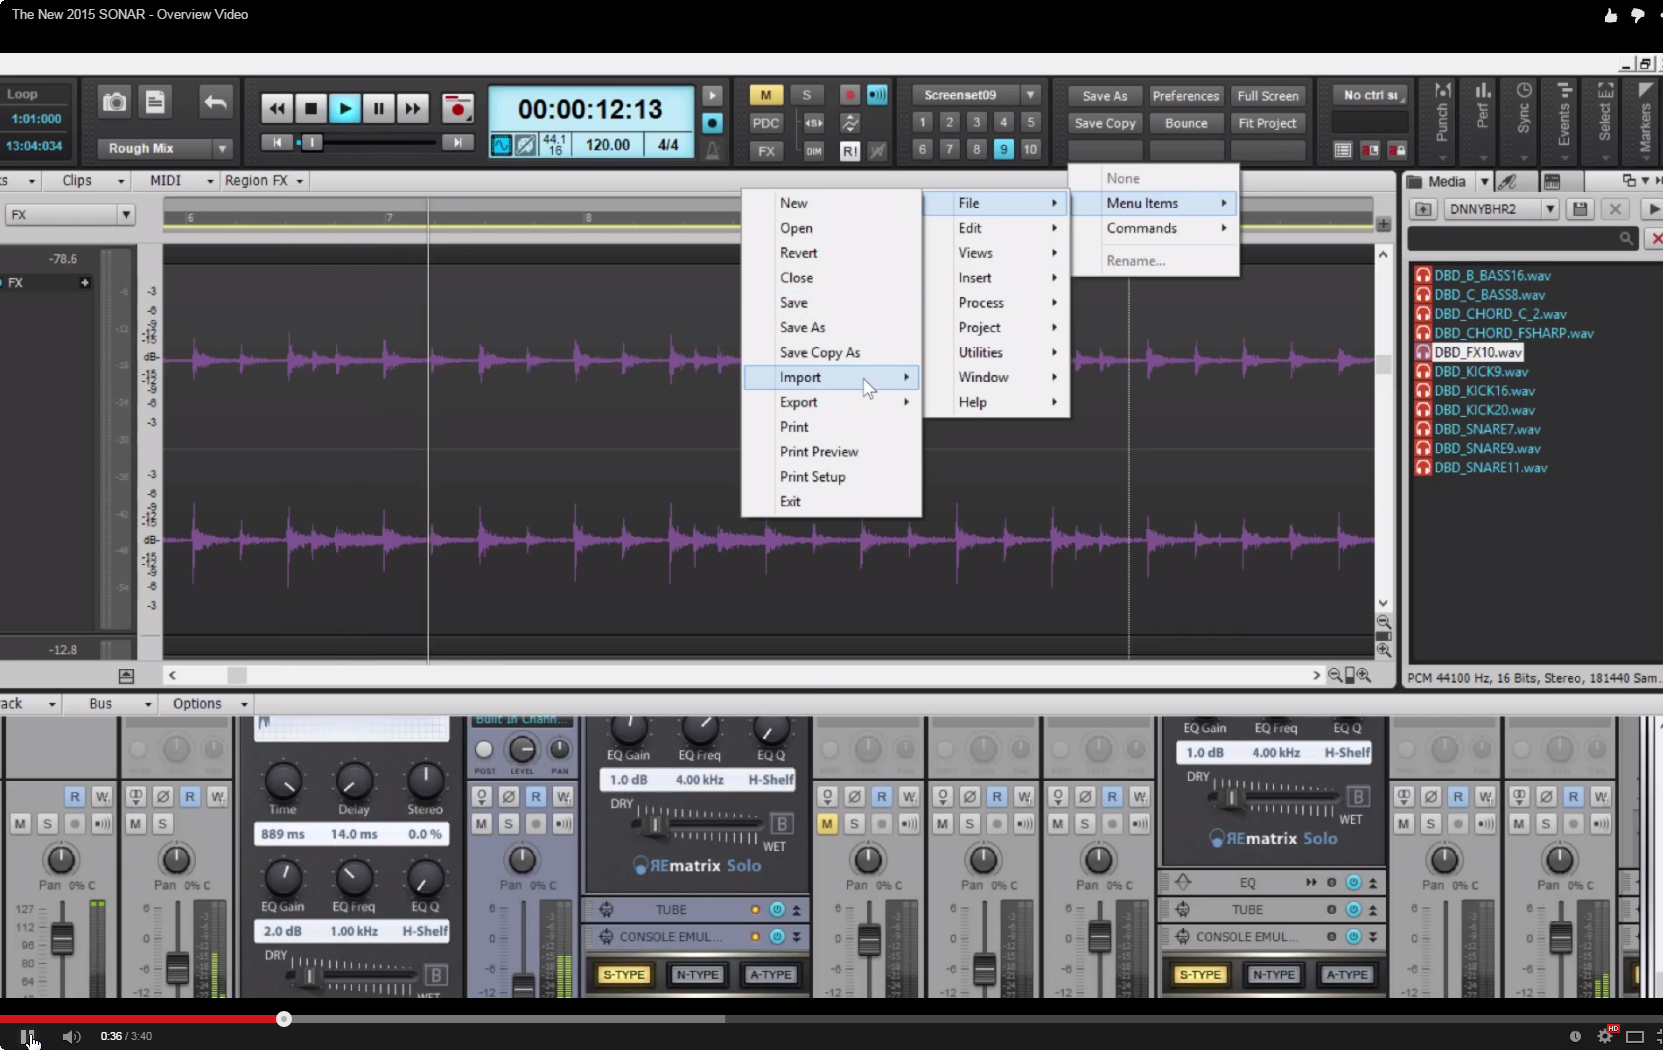Select Commands in the popup menu
The image size is (1663, 1050).
1155,228
